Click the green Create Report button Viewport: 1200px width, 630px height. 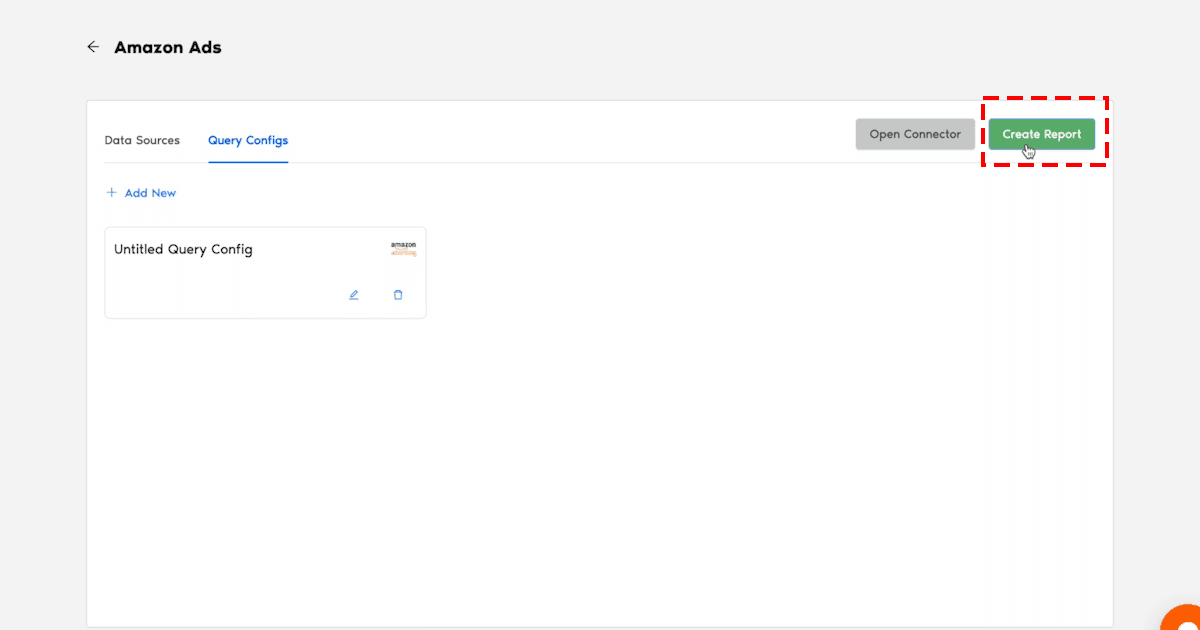click(x=1041, y=134)
